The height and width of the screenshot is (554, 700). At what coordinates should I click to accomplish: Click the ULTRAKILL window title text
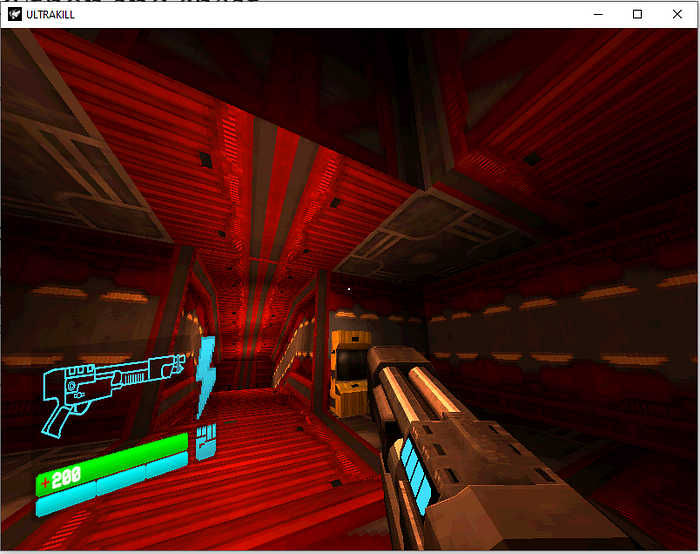[50, 15]
